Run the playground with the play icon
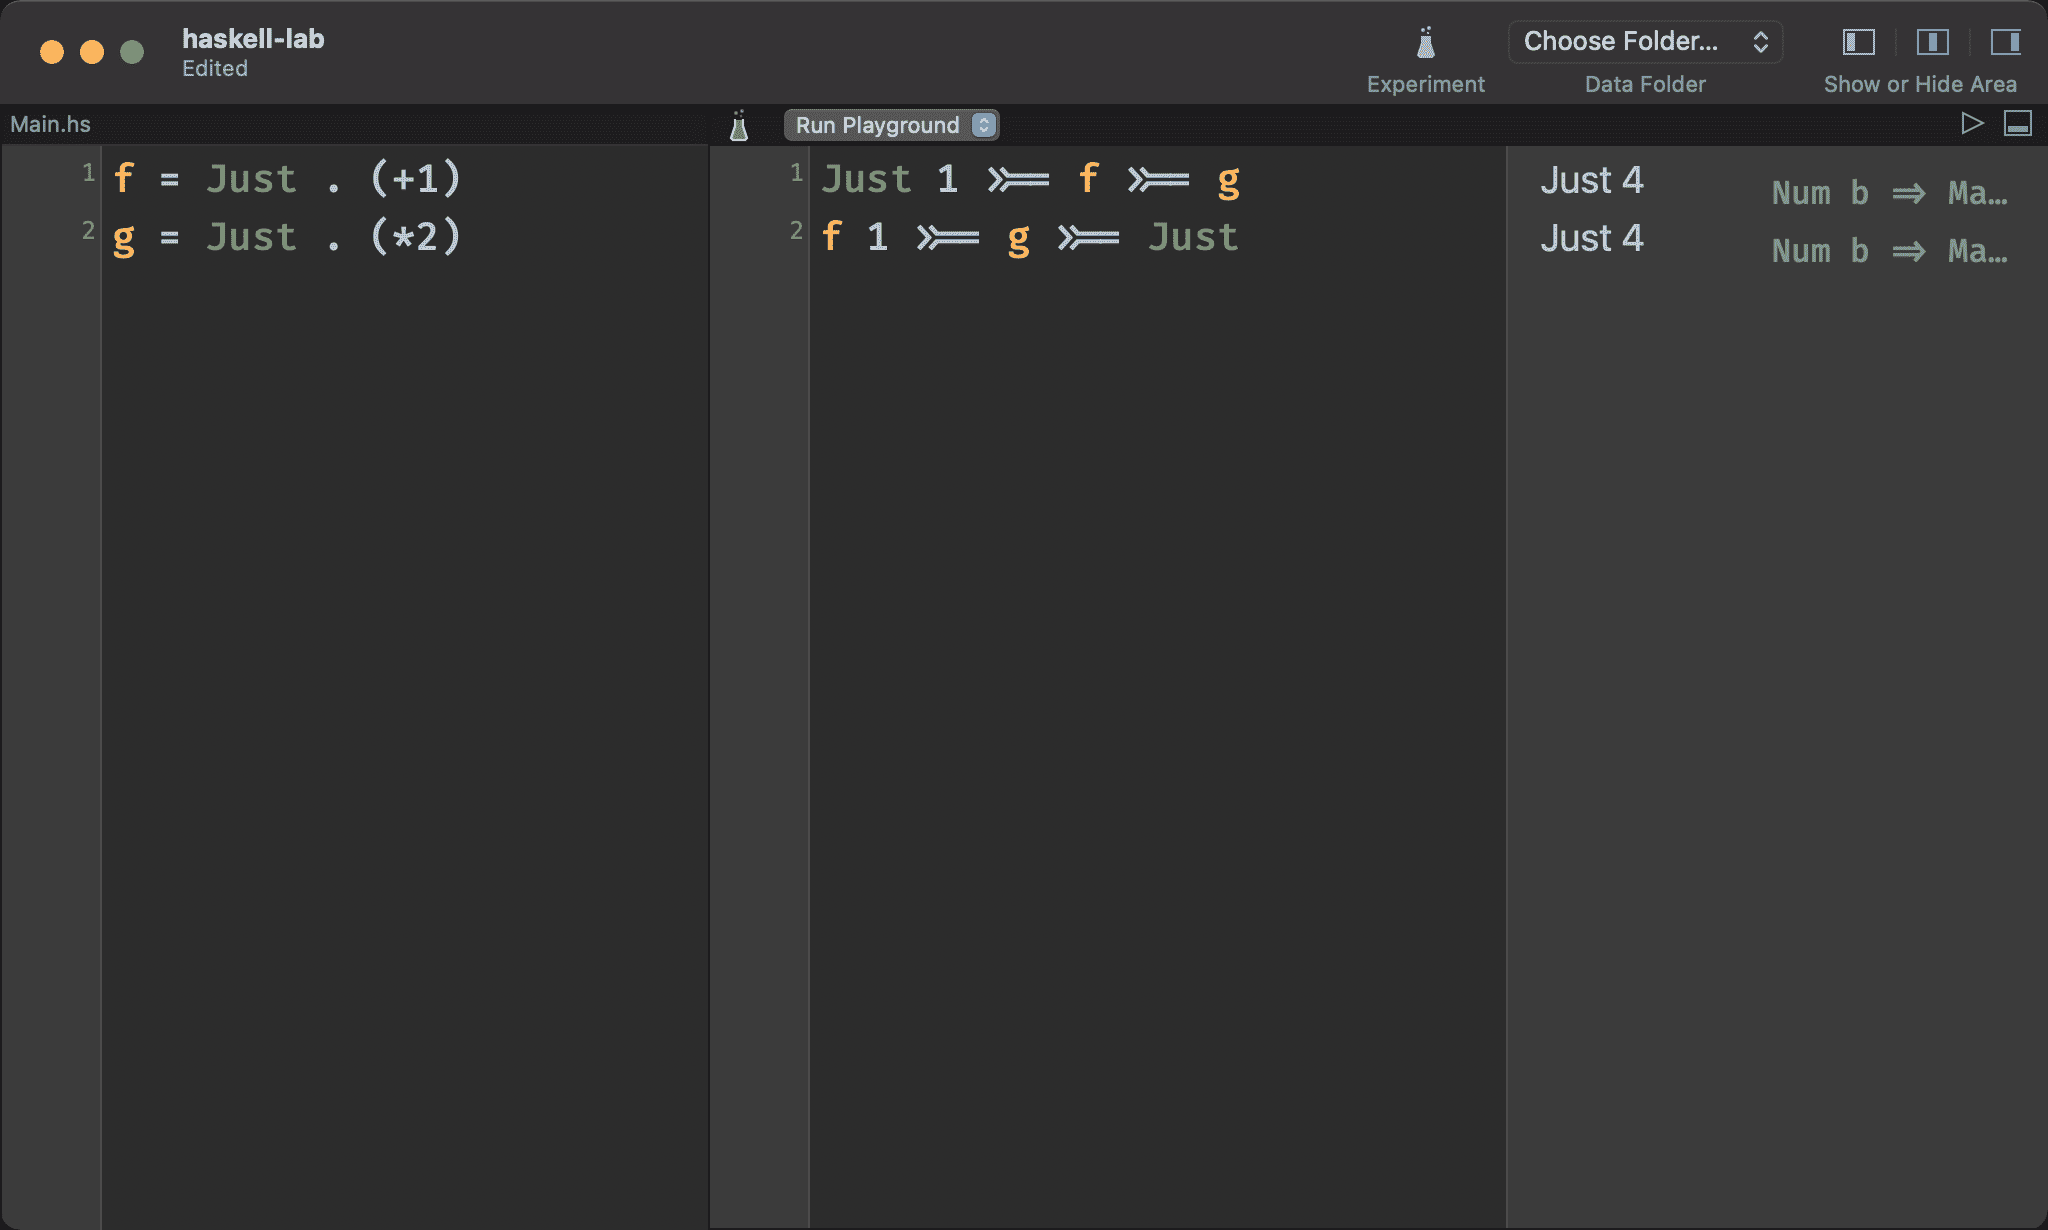This screenshot has height=1230, width=2048. click(x=1972, y=123)
